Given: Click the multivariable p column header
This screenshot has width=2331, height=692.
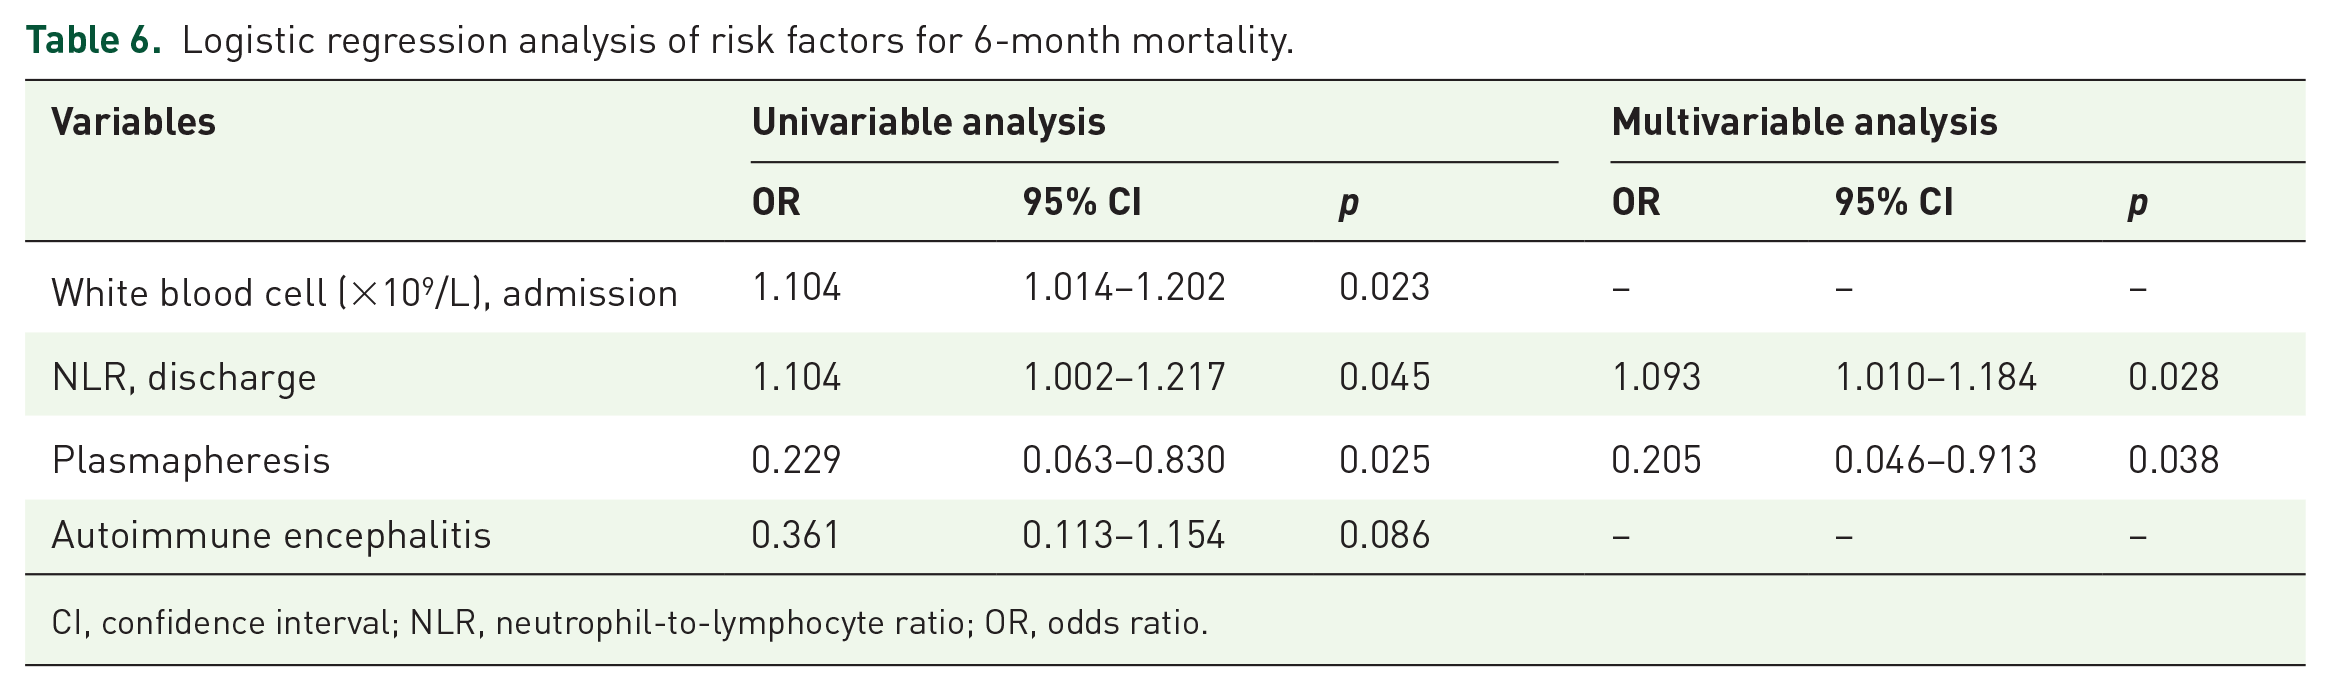Looking at the screenshot, I should point(2137,204).
